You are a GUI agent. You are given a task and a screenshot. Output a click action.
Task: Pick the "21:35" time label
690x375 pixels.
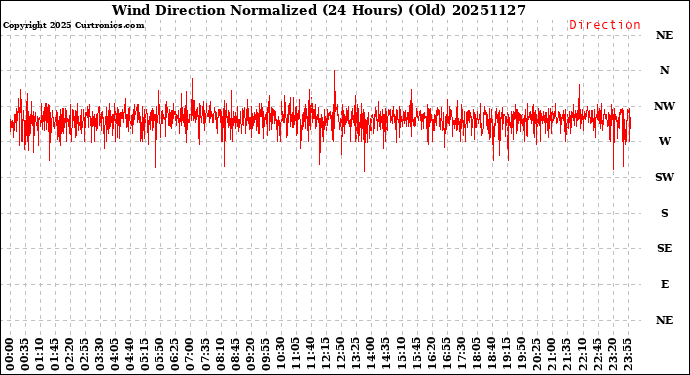(567, 355)
